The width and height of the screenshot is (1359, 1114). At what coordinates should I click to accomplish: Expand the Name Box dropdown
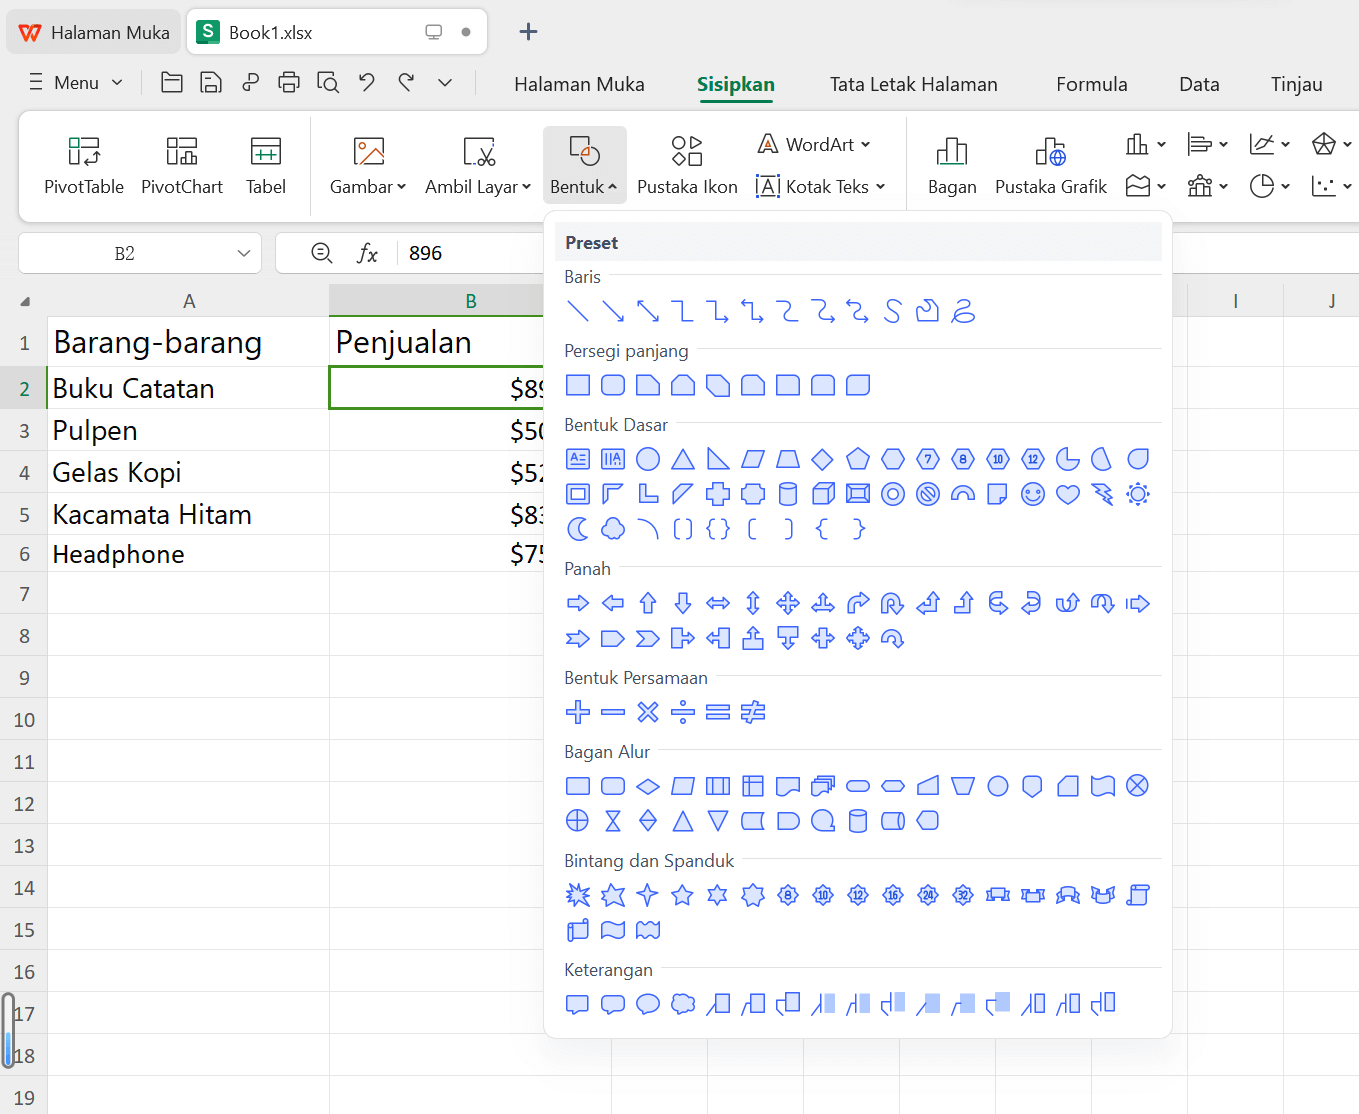(243, 253)
